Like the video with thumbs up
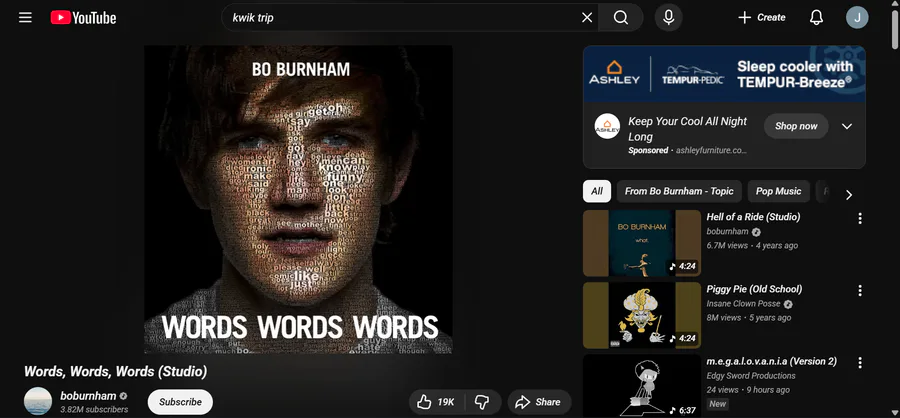 point(436,402)
